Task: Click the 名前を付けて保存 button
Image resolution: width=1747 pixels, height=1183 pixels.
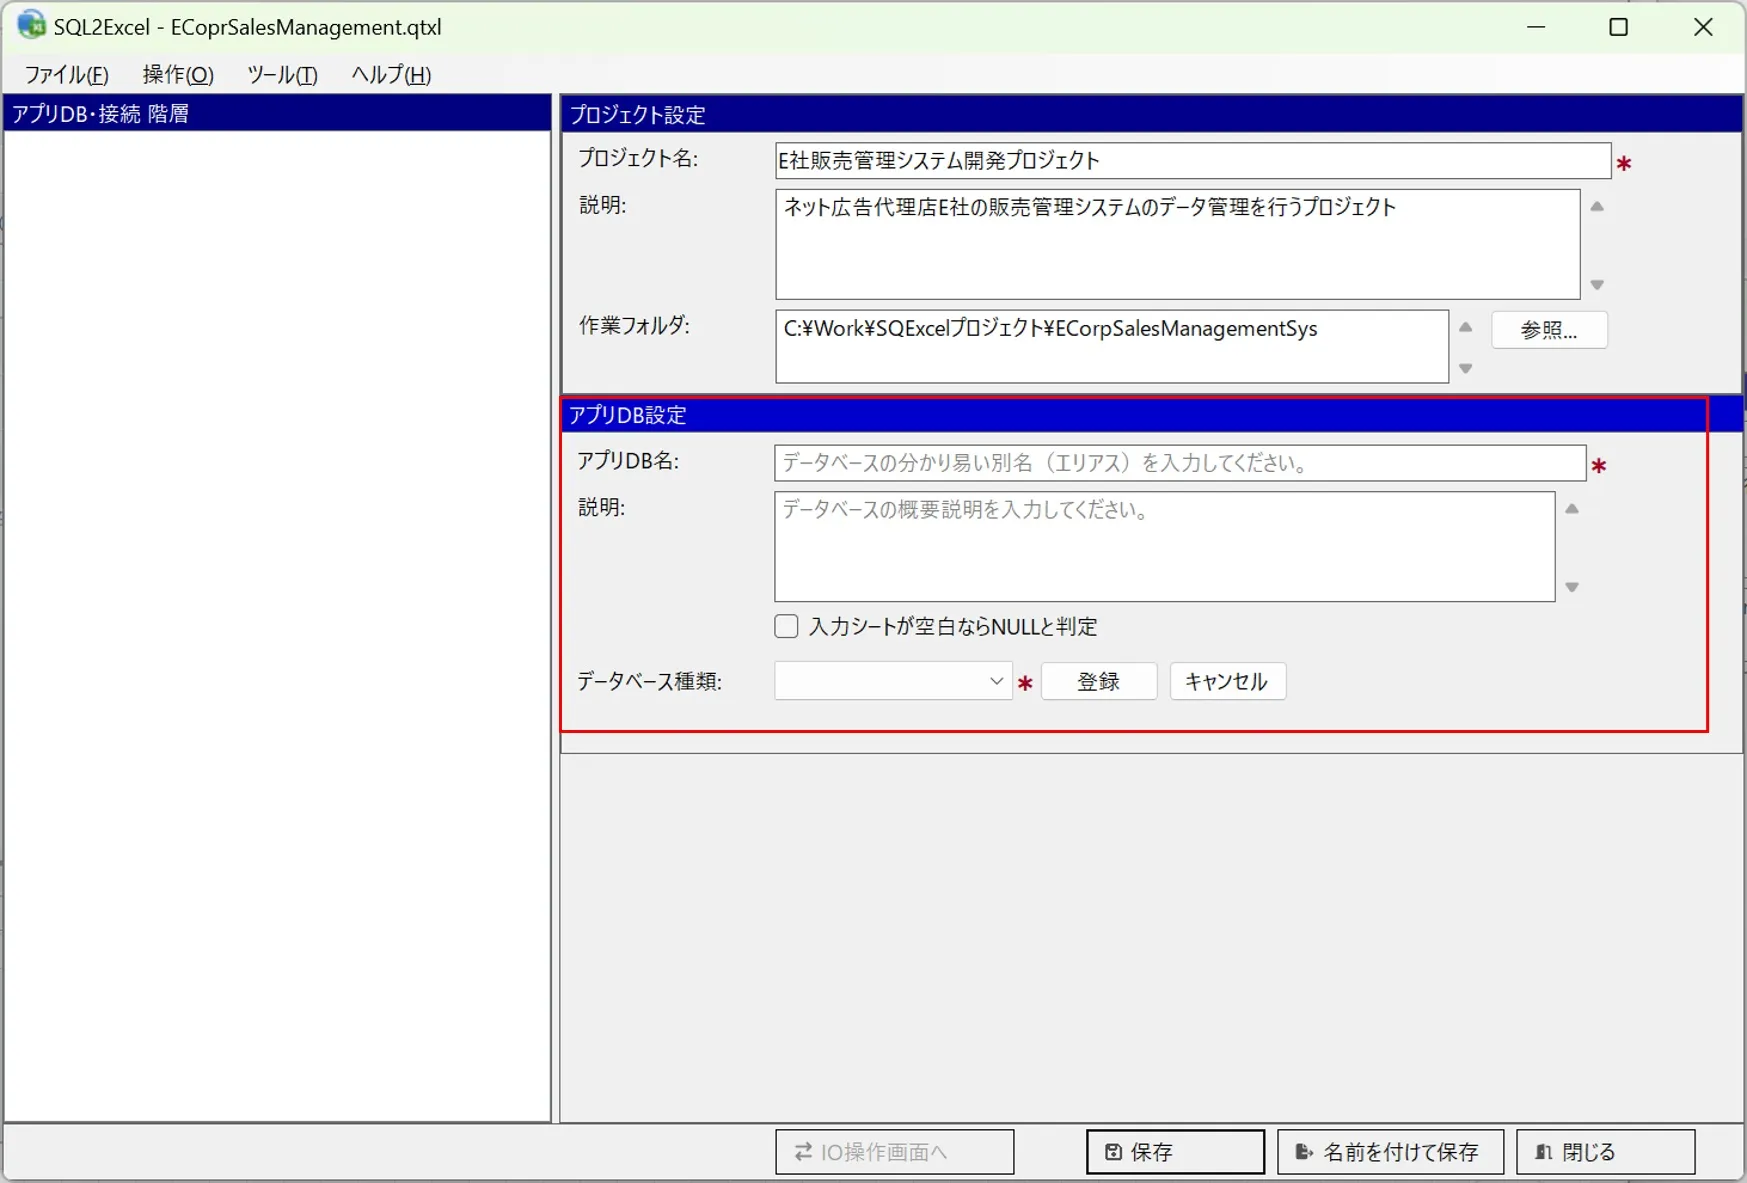Action: click(x=1390, y=1152)
